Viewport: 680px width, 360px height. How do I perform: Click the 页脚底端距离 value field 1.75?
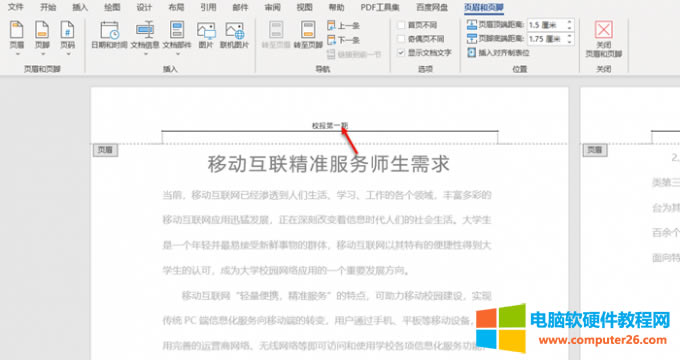pos(546,39)
